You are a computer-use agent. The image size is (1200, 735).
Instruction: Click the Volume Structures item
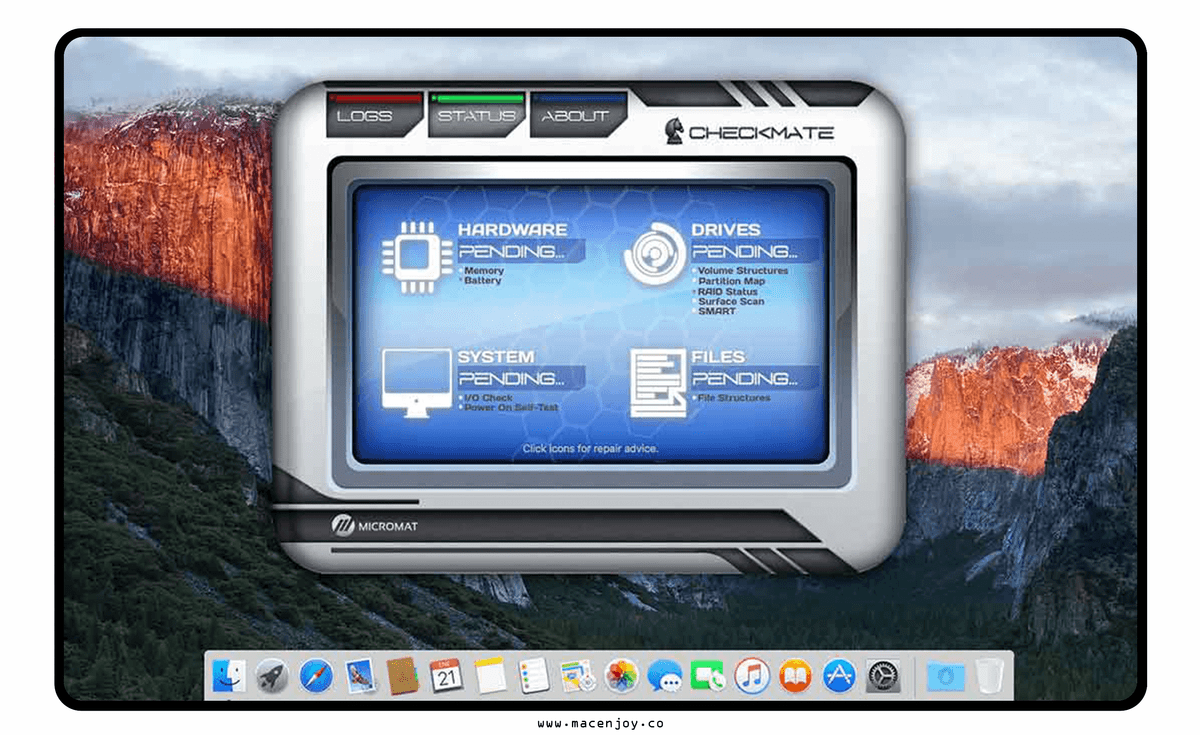click(743, 271)
